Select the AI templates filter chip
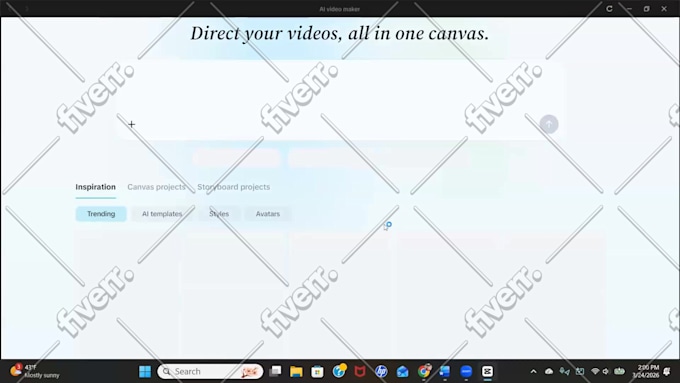 pyautogui.click(x=162, y=214)
